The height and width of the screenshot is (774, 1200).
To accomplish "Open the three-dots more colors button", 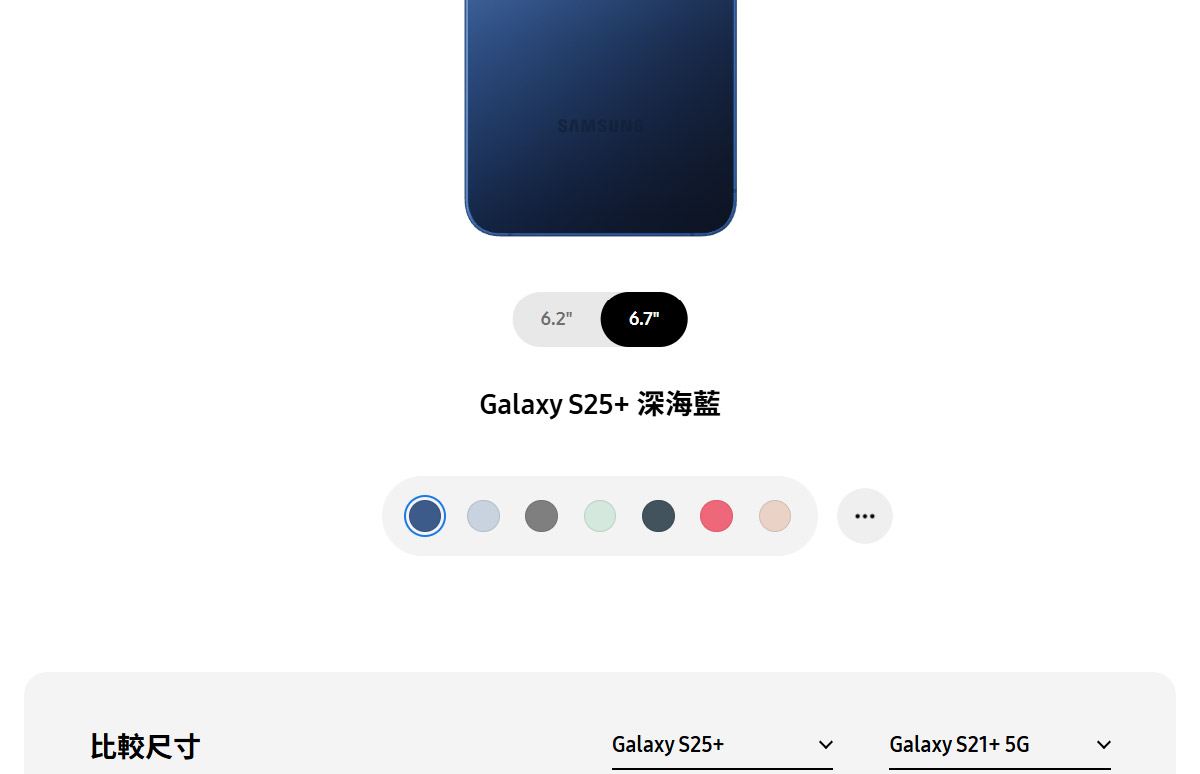I will coord(865,516).
